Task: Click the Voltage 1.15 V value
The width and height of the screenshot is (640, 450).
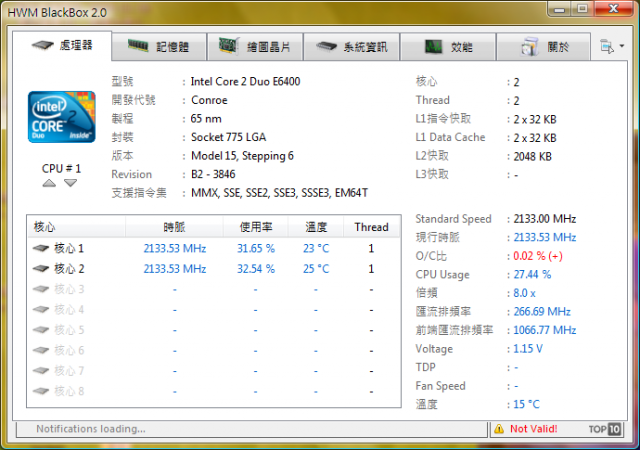Action: click(x=528, y=349)
